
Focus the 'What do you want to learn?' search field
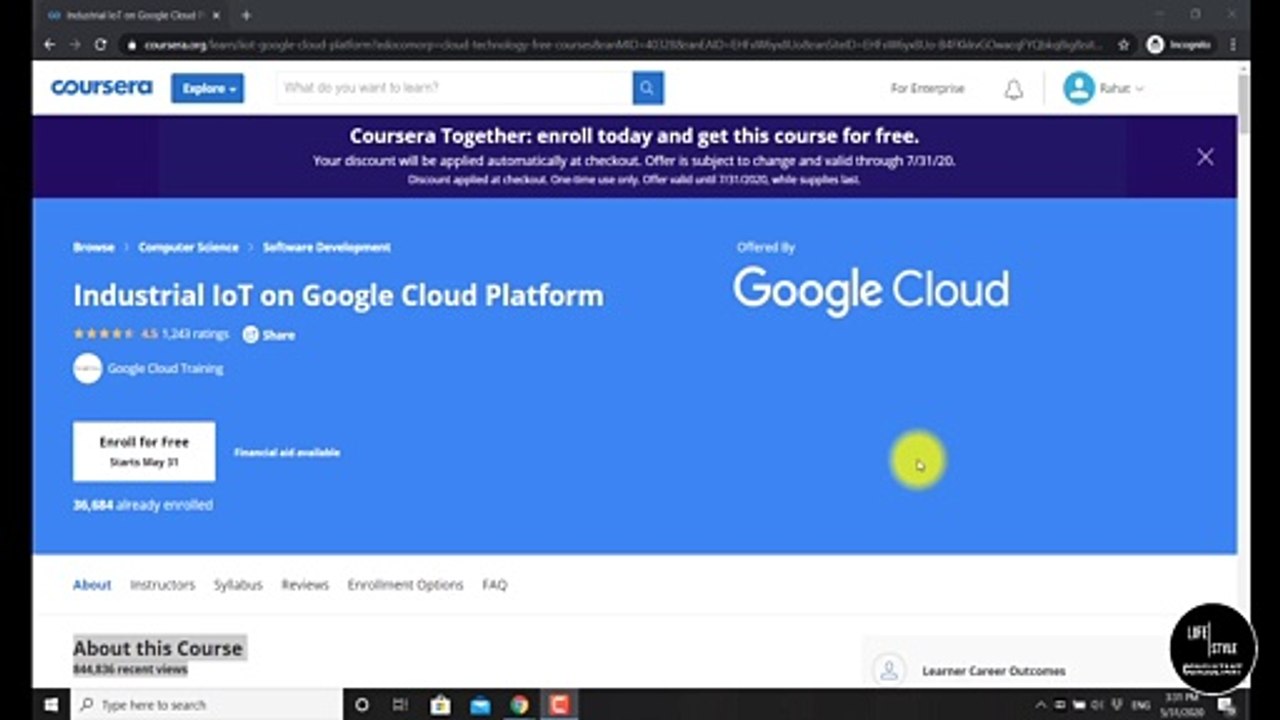coord(455,88)
